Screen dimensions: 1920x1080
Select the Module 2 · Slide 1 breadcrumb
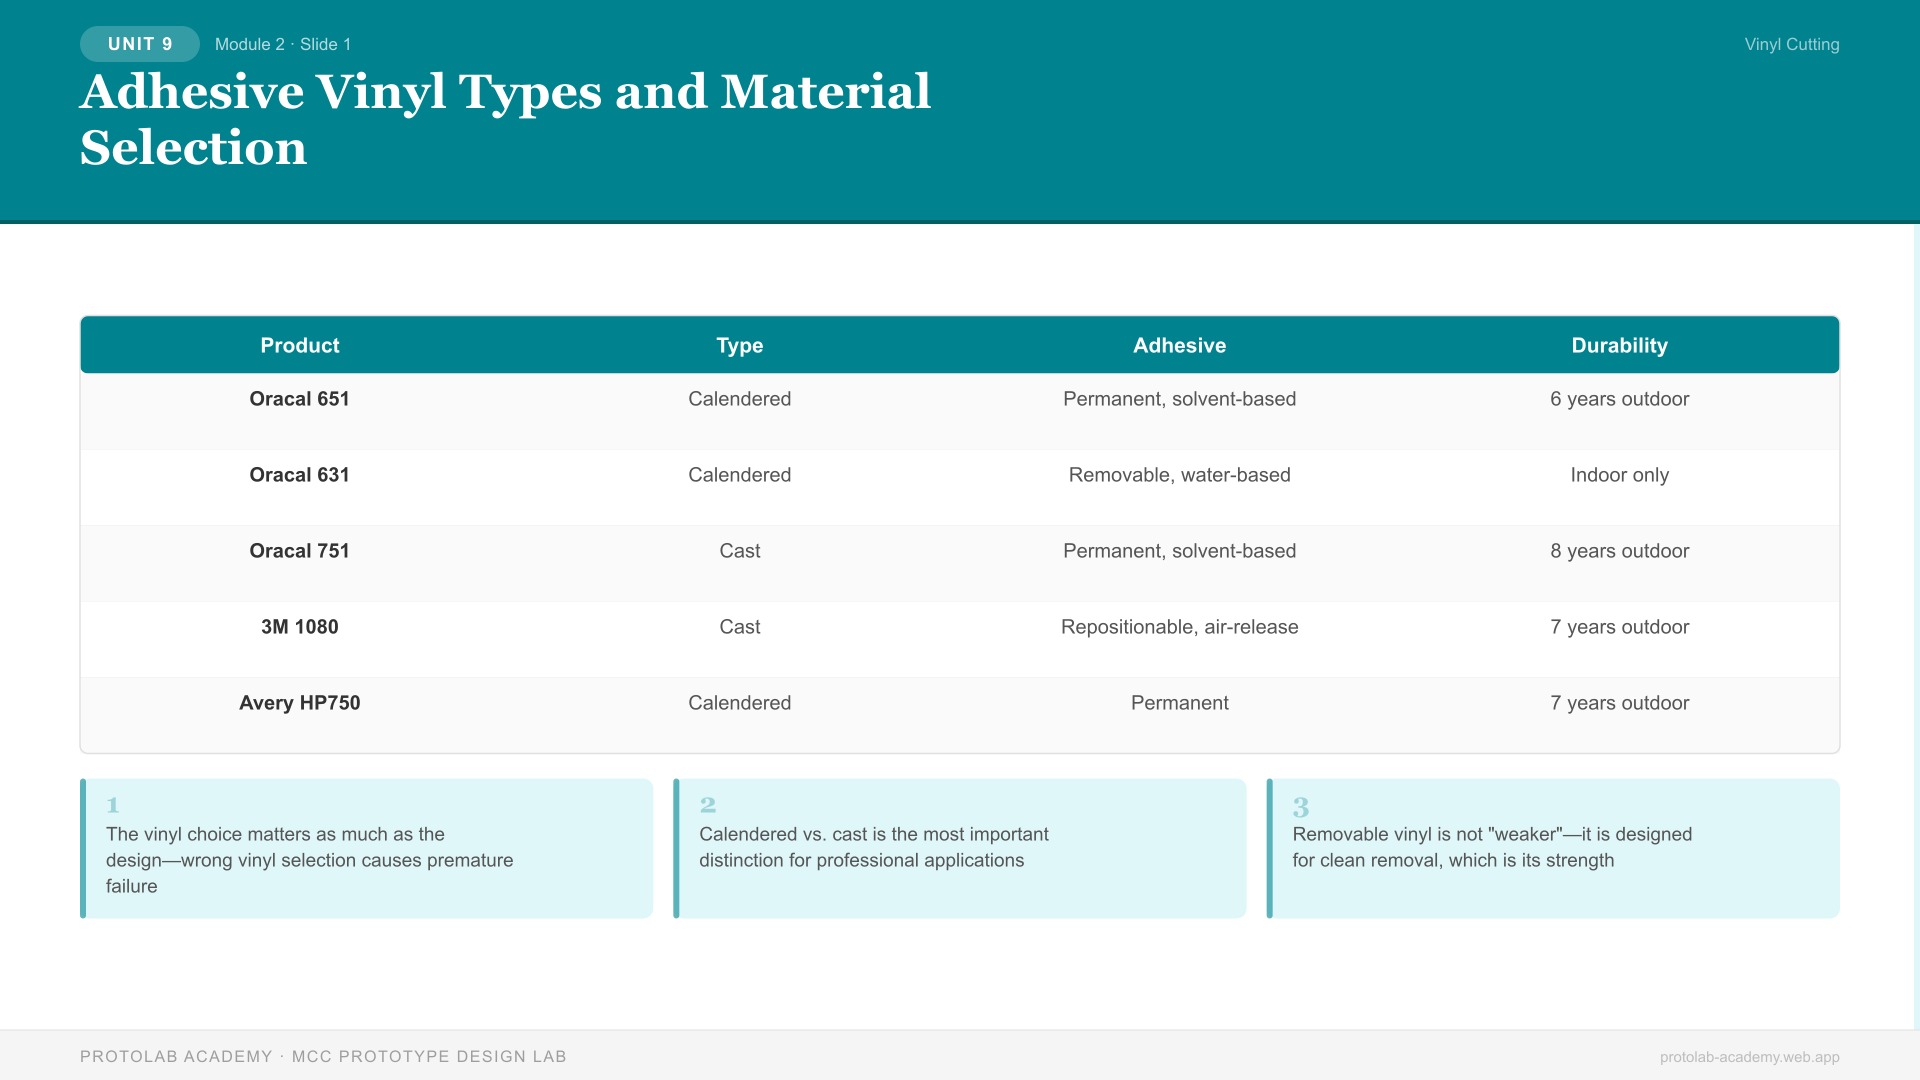[283, 44]
